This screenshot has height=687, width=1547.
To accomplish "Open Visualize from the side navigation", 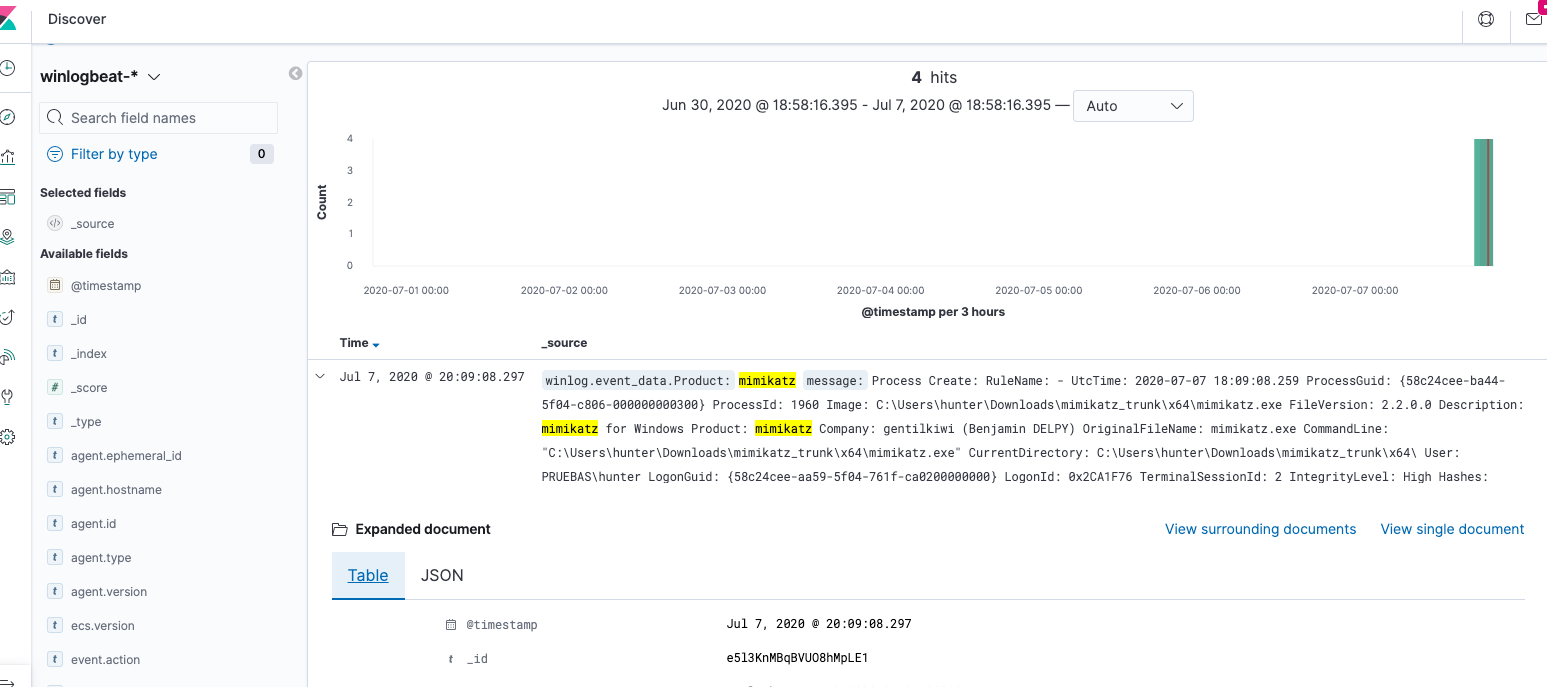I will point(7,157).
